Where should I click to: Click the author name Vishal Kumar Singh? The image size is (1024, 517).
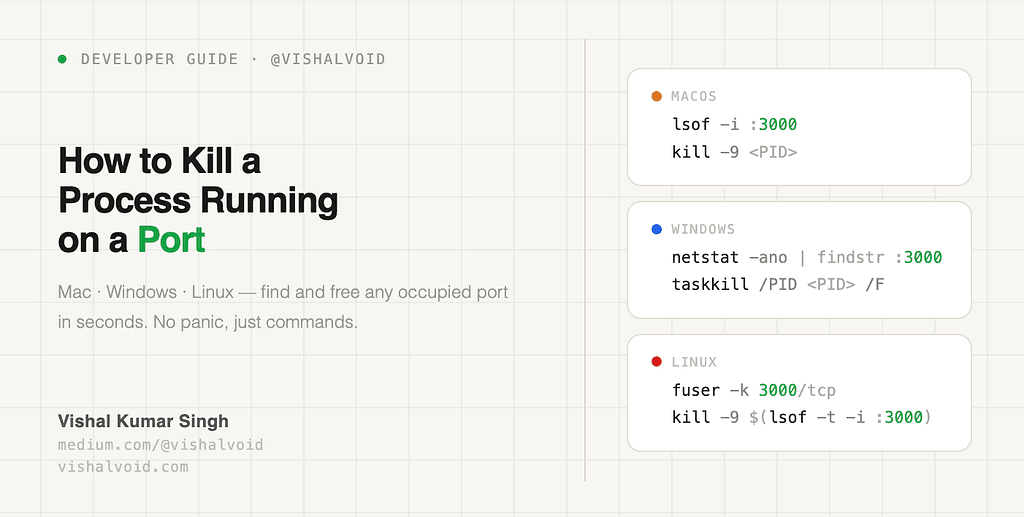pos(143,421)
